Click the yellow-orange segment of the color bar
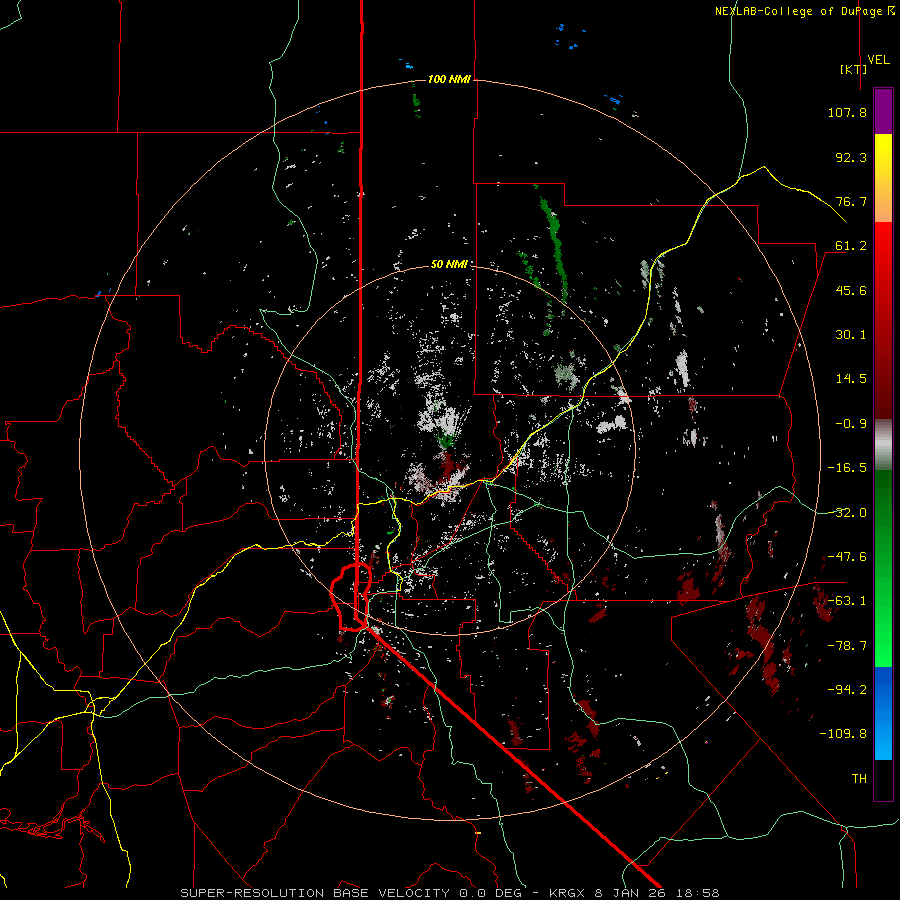Viewport: 900px width, 900px height. 883,178
